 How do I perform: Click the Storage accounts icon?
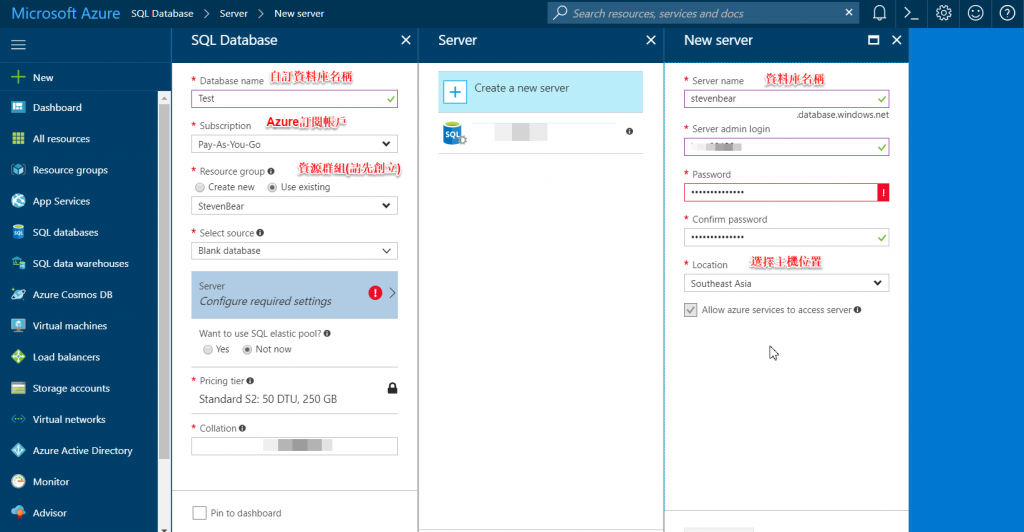(x=18, y=388)
